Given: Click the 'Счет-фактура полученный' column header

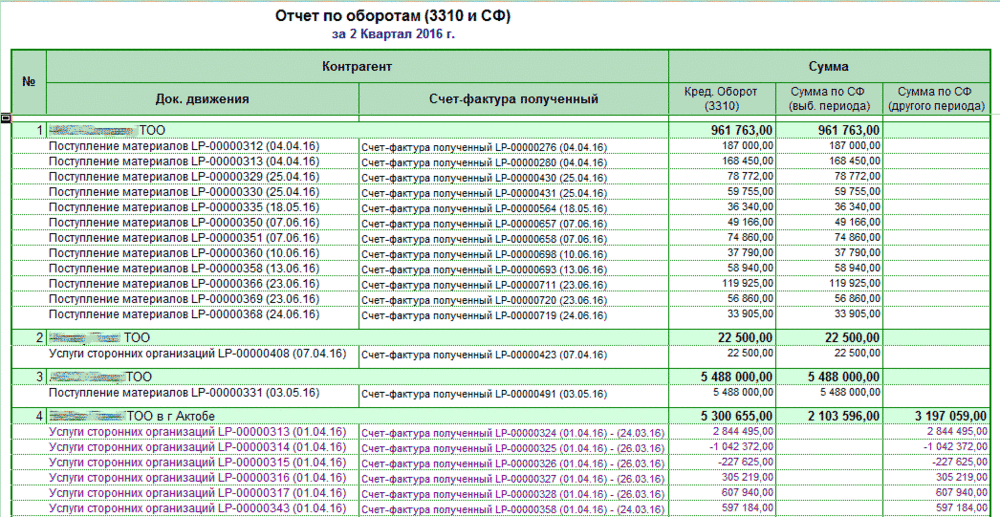Looking at the screenshot, I should point(513,99).
